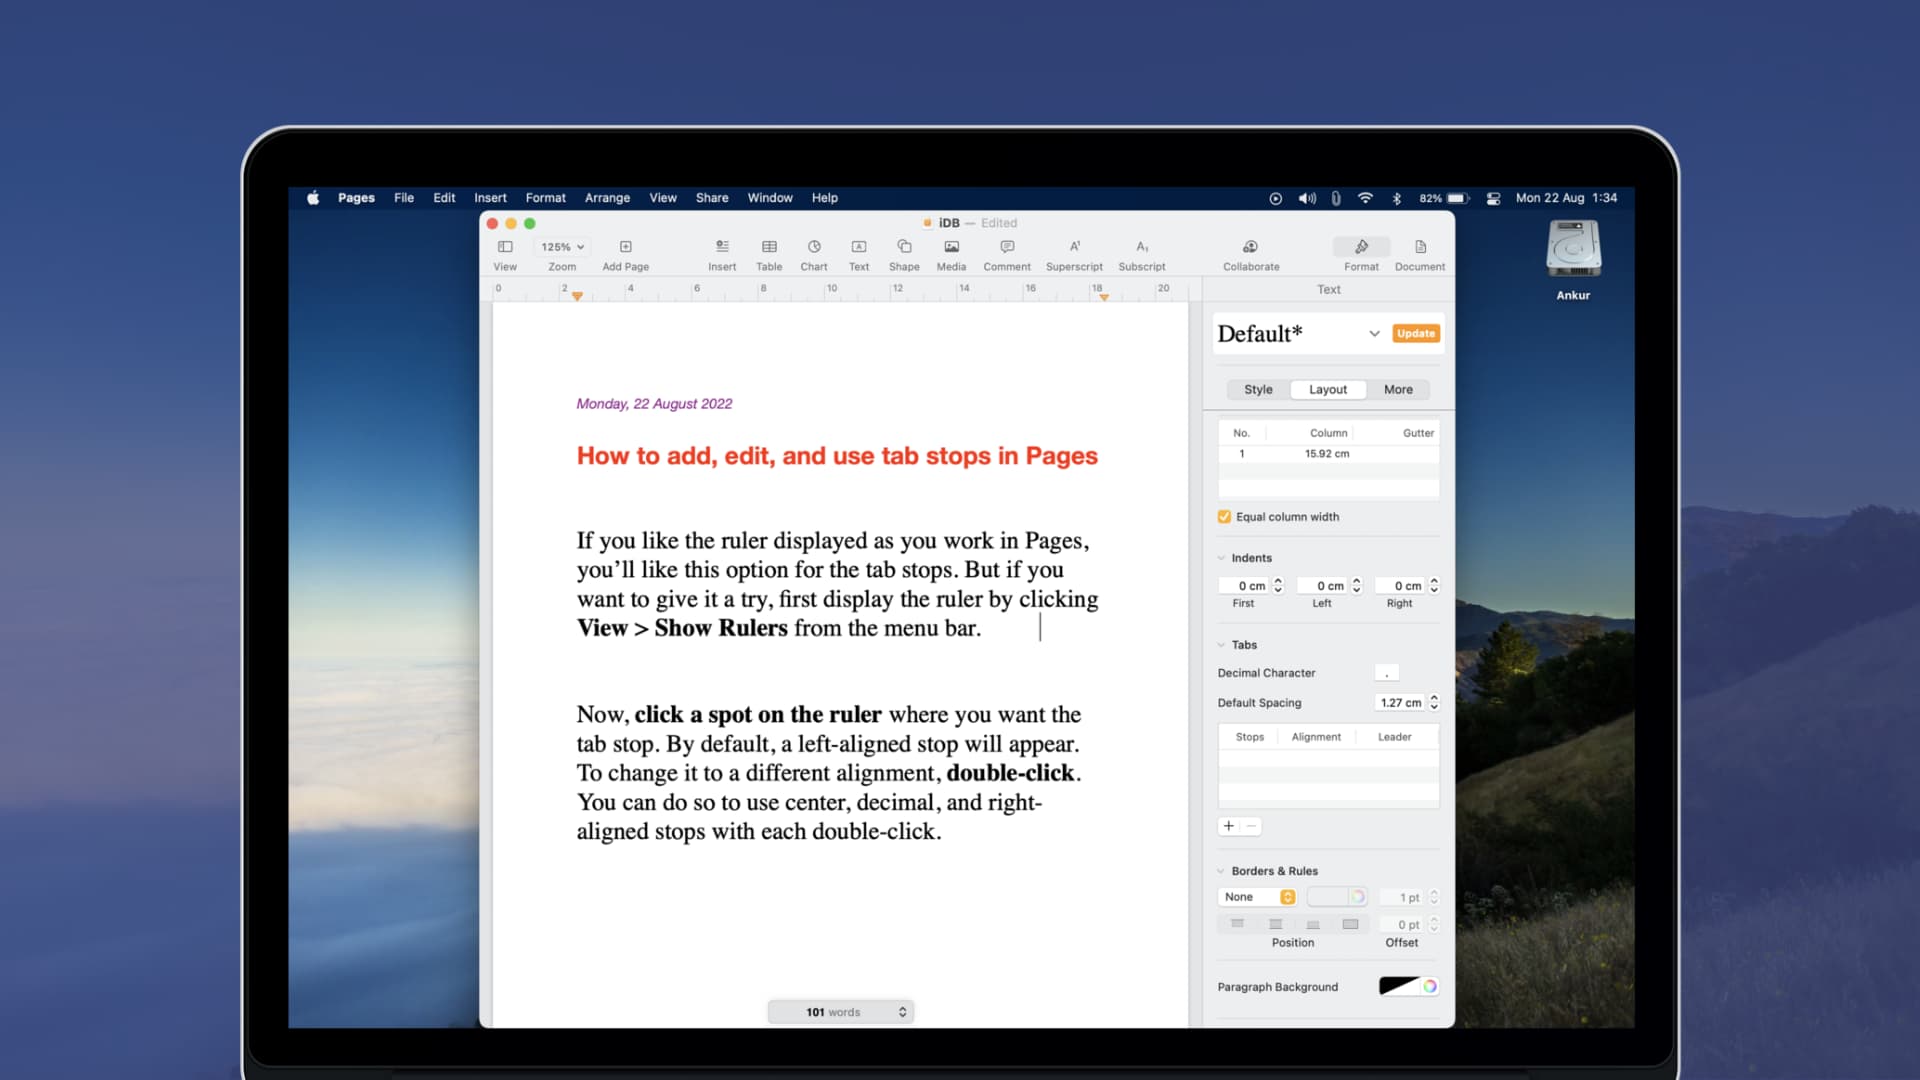Open the View sidebar options icon
This screenshot has height=1080, width=1920.
tap(505, 247)
